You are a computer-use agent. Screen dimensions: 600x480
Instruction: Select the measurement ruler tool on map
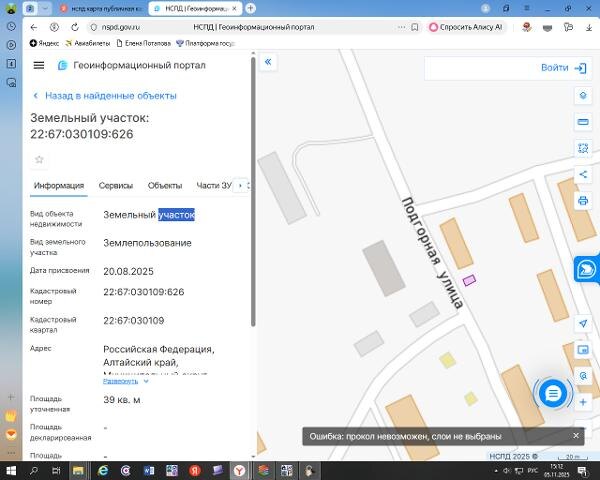[x=583, y=122]
